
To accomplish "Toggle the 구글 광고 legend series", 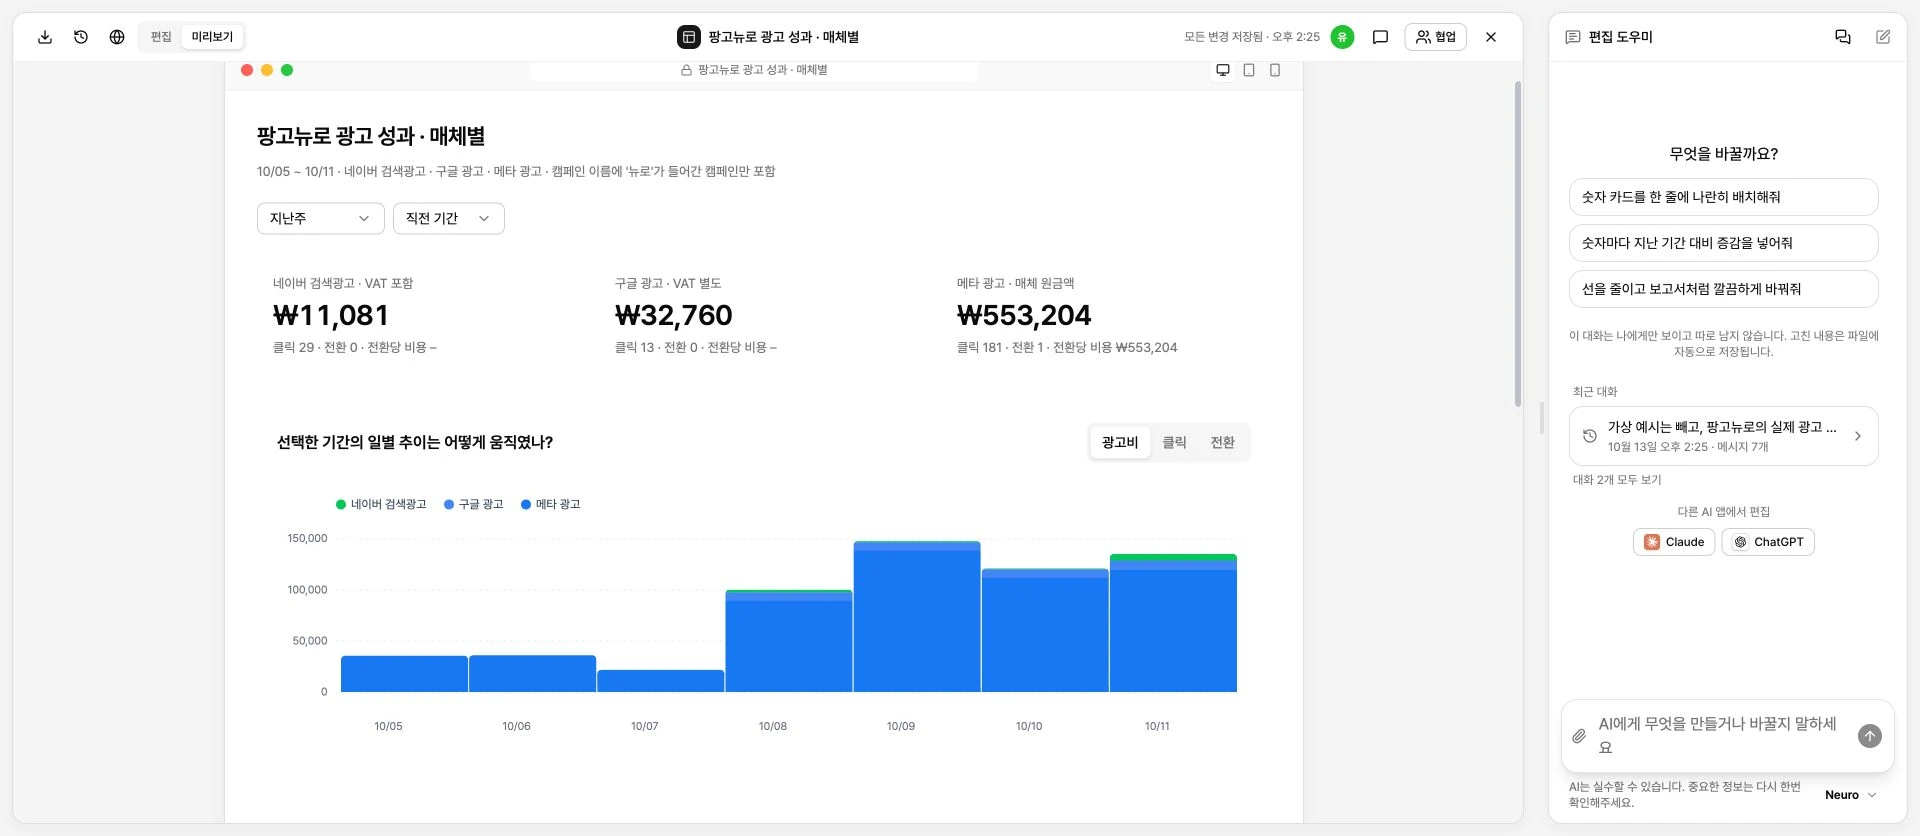I will 473,505.
